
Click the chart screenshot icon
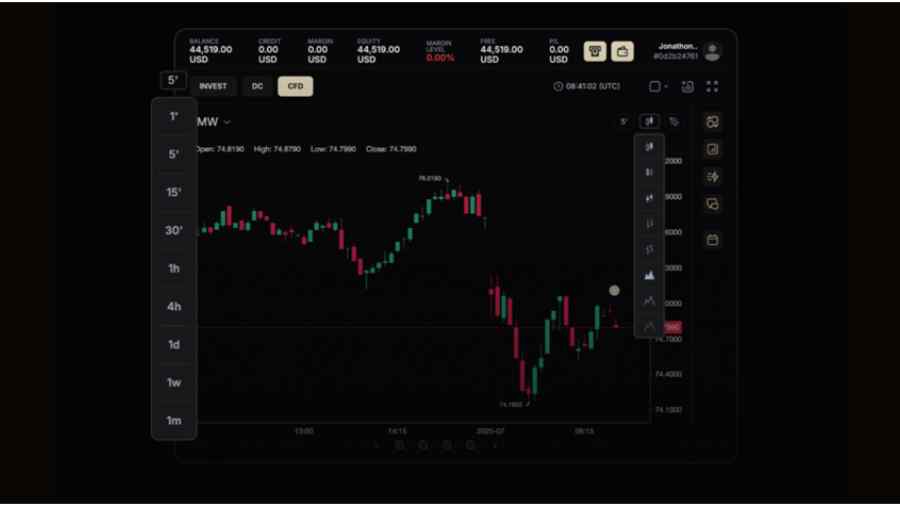click(688, 87)
